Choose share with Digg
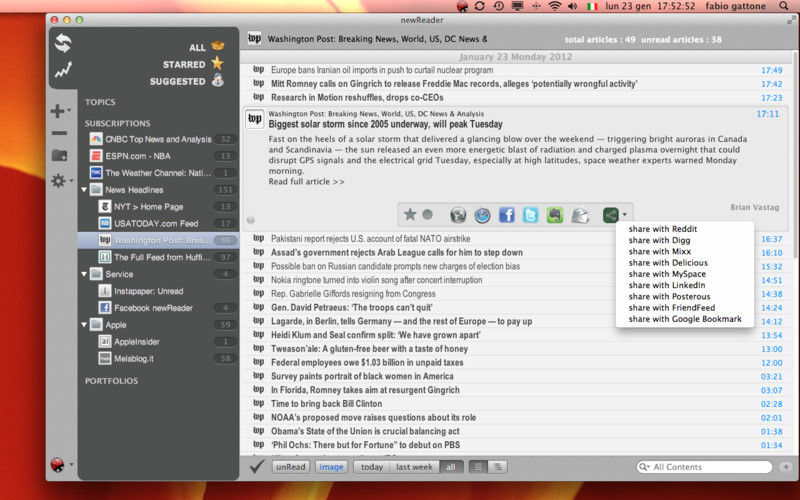Image resolution: width=800 pixels, height=500 pixels. click(x=659, y=240)
